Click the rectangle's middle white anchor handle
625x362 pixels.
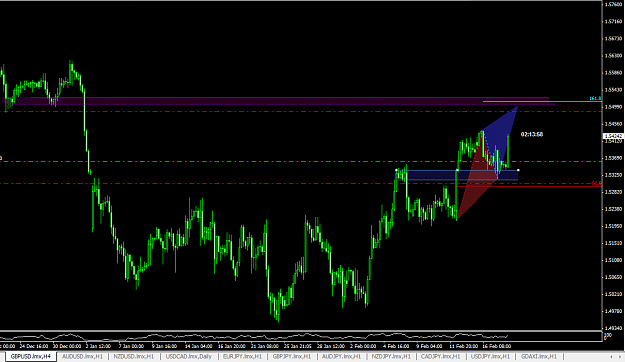[457, 171]
